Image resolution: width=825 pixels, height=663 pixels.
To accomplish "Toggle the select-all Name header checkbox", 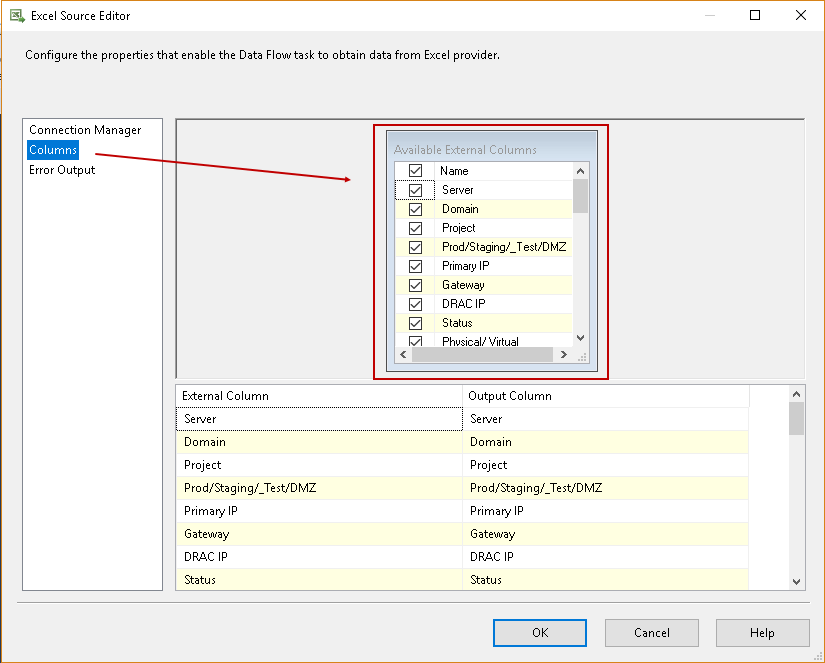I will 415,171.
